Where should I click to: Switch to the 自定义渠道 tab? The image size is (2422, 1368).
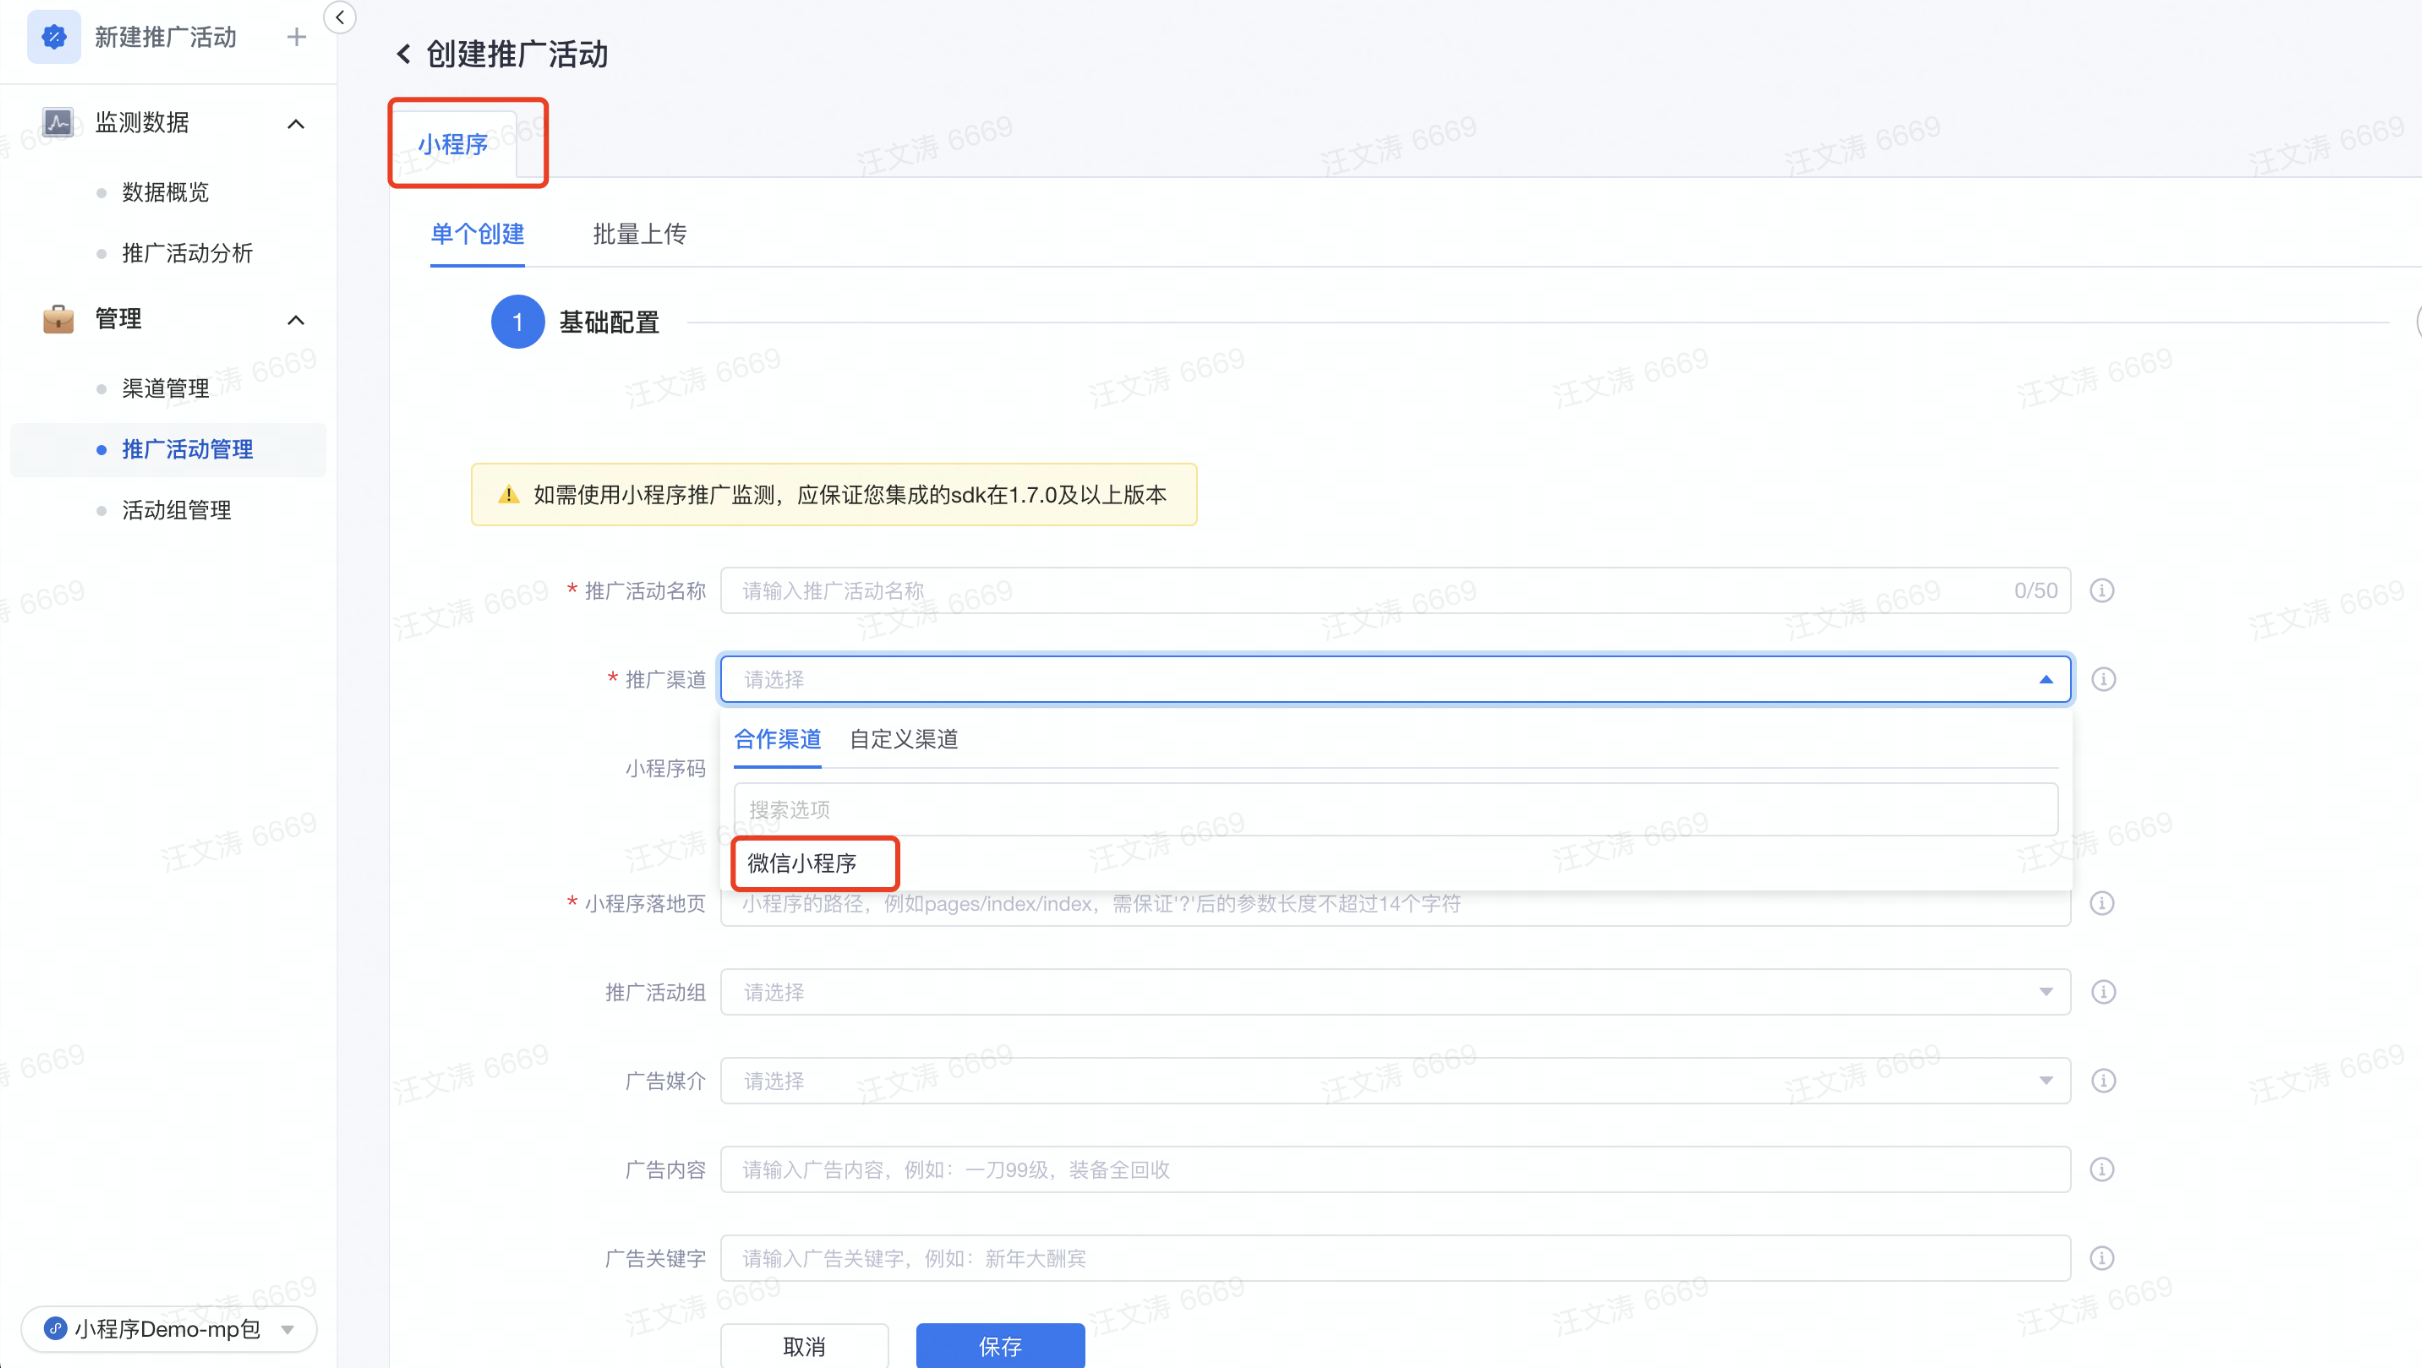tap(903, 739)
